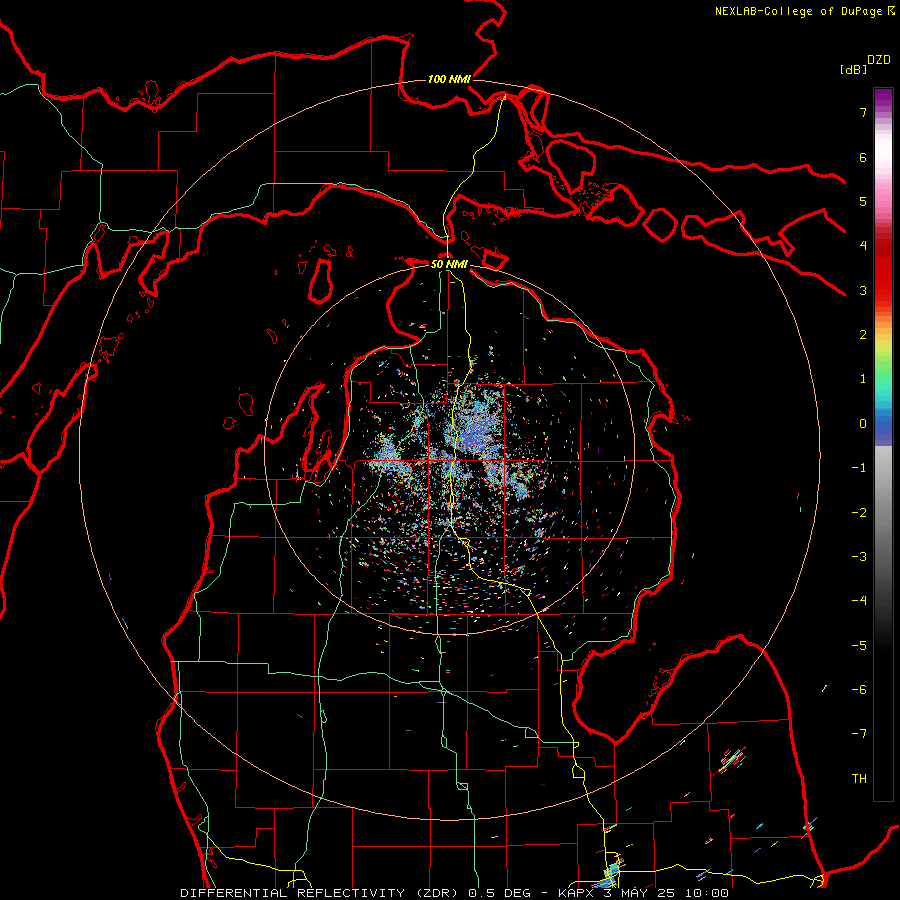
Task: Click the [dB] unit label
Action: (854, 69)
